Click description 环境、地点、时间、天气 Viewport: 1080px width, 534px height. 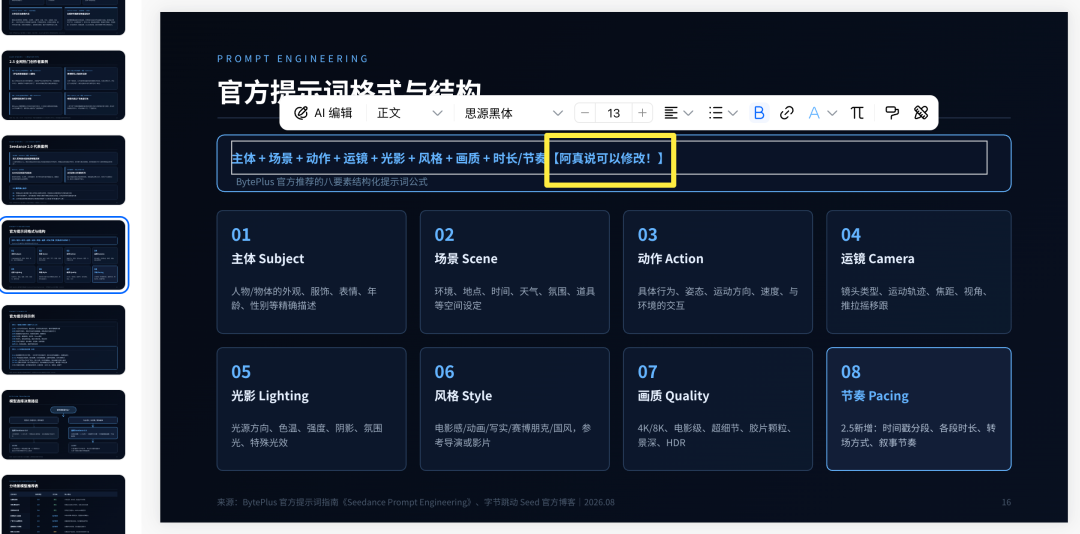point(515,298)
